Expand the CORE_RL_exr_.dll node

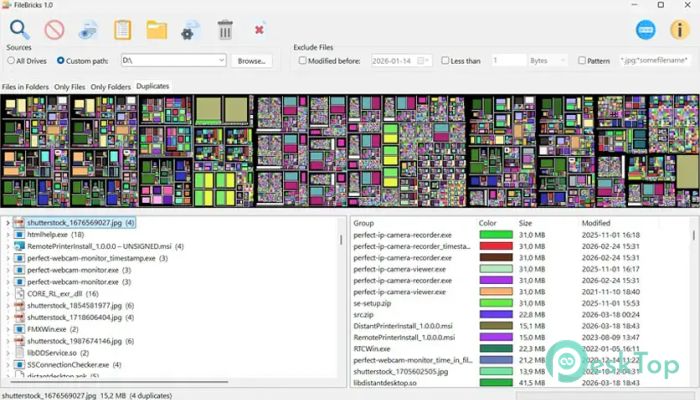(8, 293)
